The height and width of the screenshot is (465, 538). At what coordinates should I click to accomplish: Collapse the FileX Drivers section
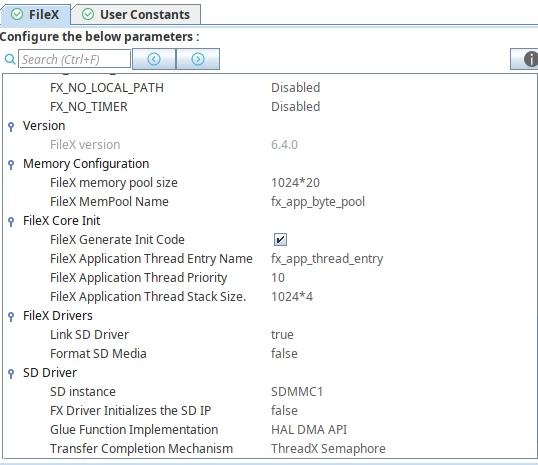coord(11,316)
